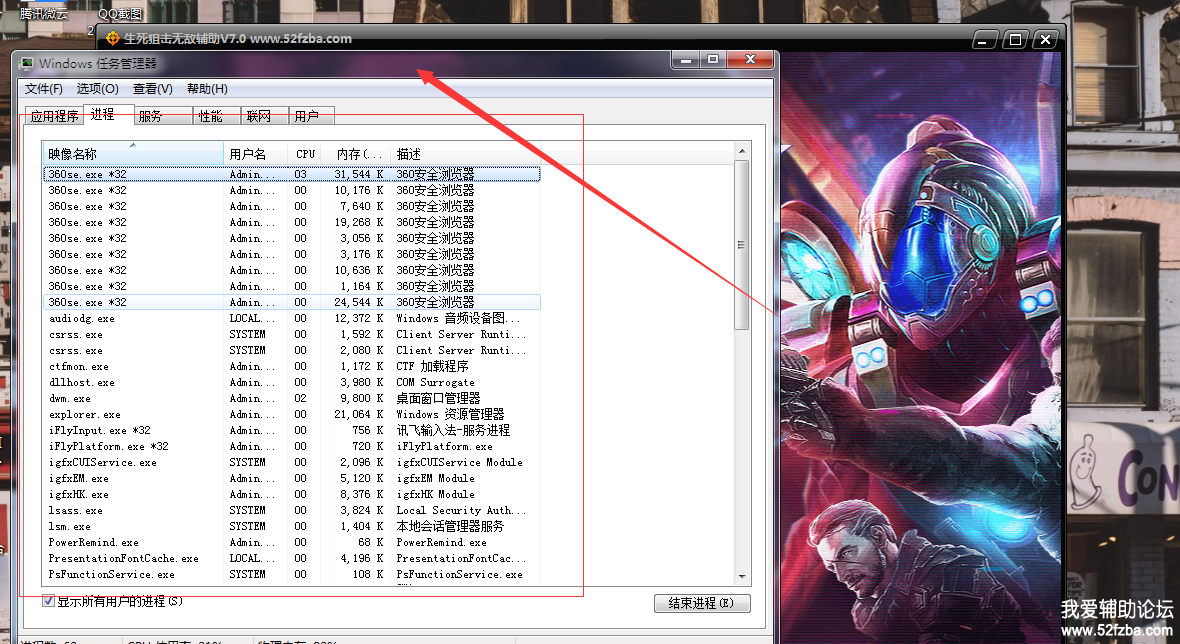Click the process list scrollbar thumb
Image resolution: width=1180 pixels, height=644 pixels.
[x=742, y=245]
